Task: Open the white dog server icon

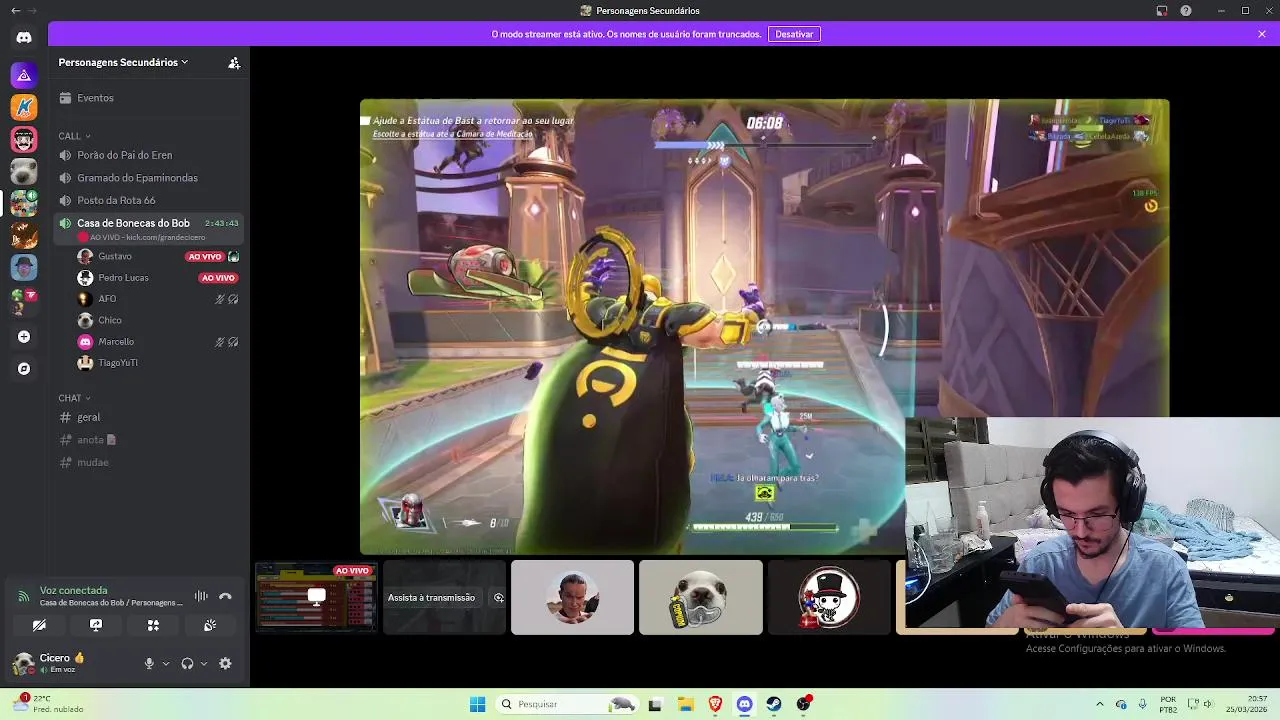Action: click(24, 171)
